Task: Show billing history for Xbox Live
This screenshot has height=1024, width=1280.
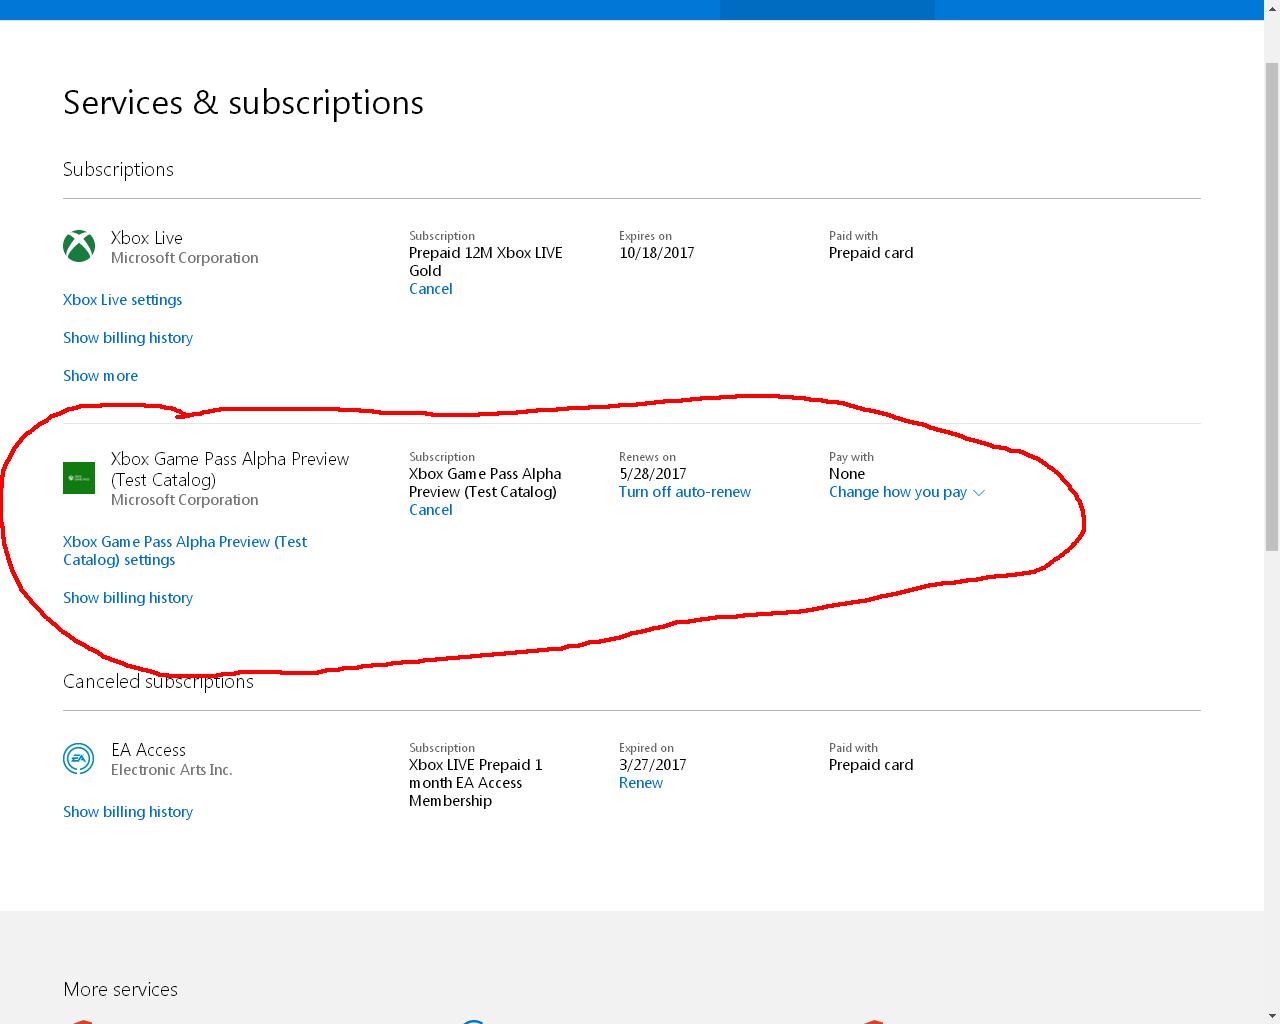Action: tap(128, 338)
